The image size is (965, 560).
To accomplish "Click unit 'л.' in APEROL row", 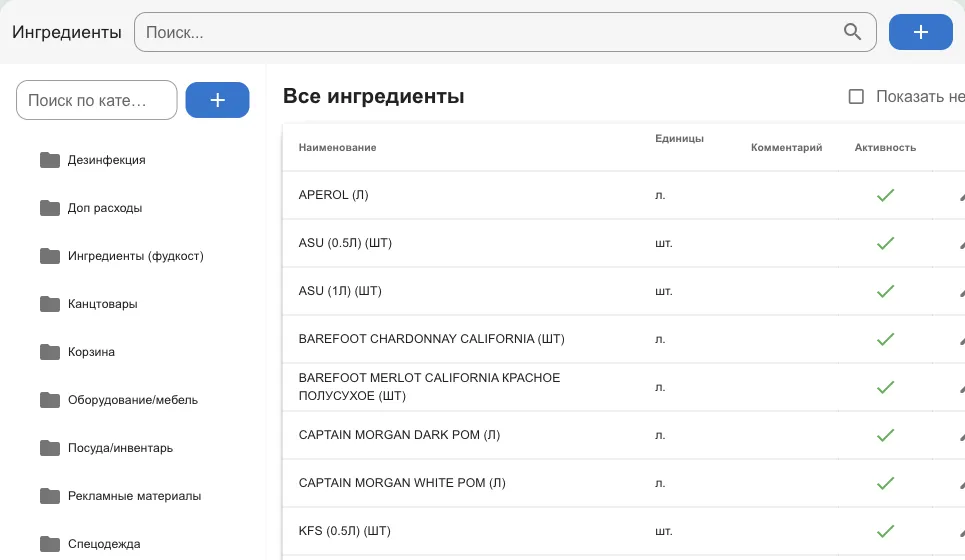I will [x=660, y=195].
